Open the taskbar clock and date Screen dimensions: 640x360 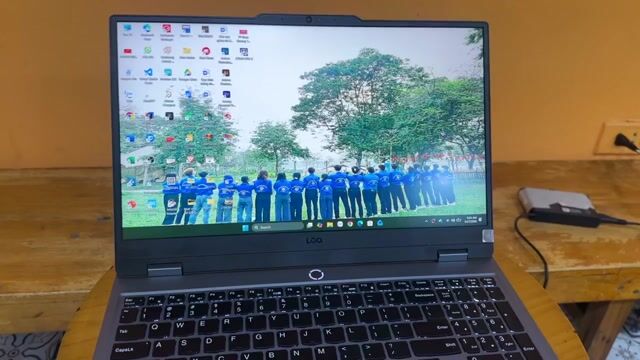[471, 220]
